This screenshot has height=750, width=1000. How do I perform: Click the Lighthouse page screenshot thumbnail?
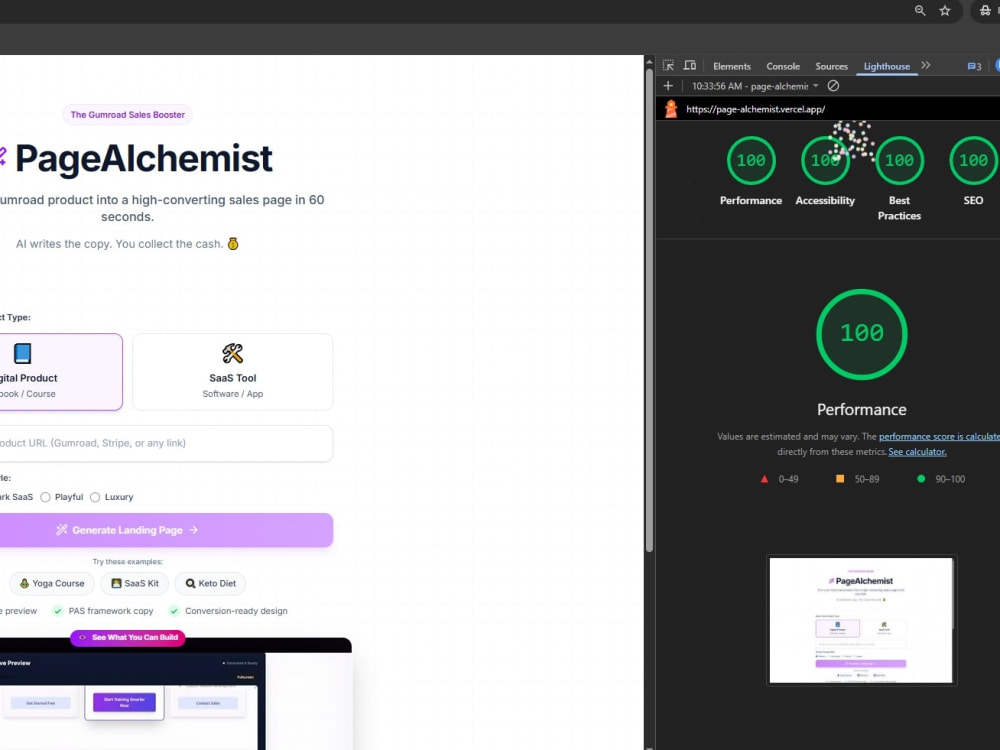tap(861, 620)
